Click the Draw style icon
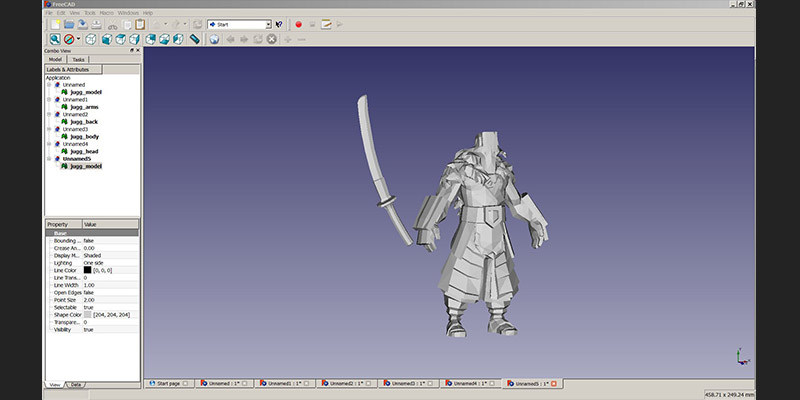Image resolution: width=800 pixels, height=400 pixels. (x=70, y=39)
